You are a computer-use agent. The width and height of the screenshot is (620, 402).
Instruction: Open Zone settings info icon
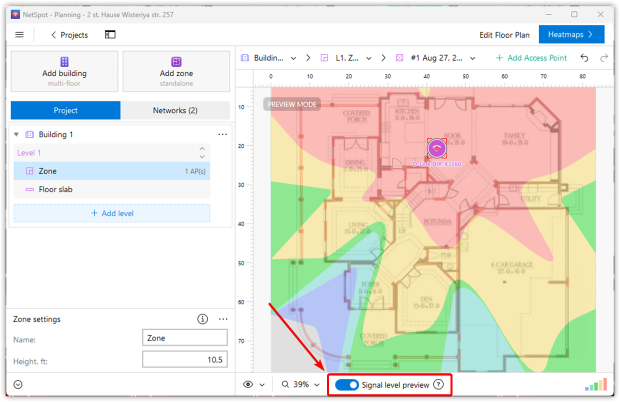(202, 319)
